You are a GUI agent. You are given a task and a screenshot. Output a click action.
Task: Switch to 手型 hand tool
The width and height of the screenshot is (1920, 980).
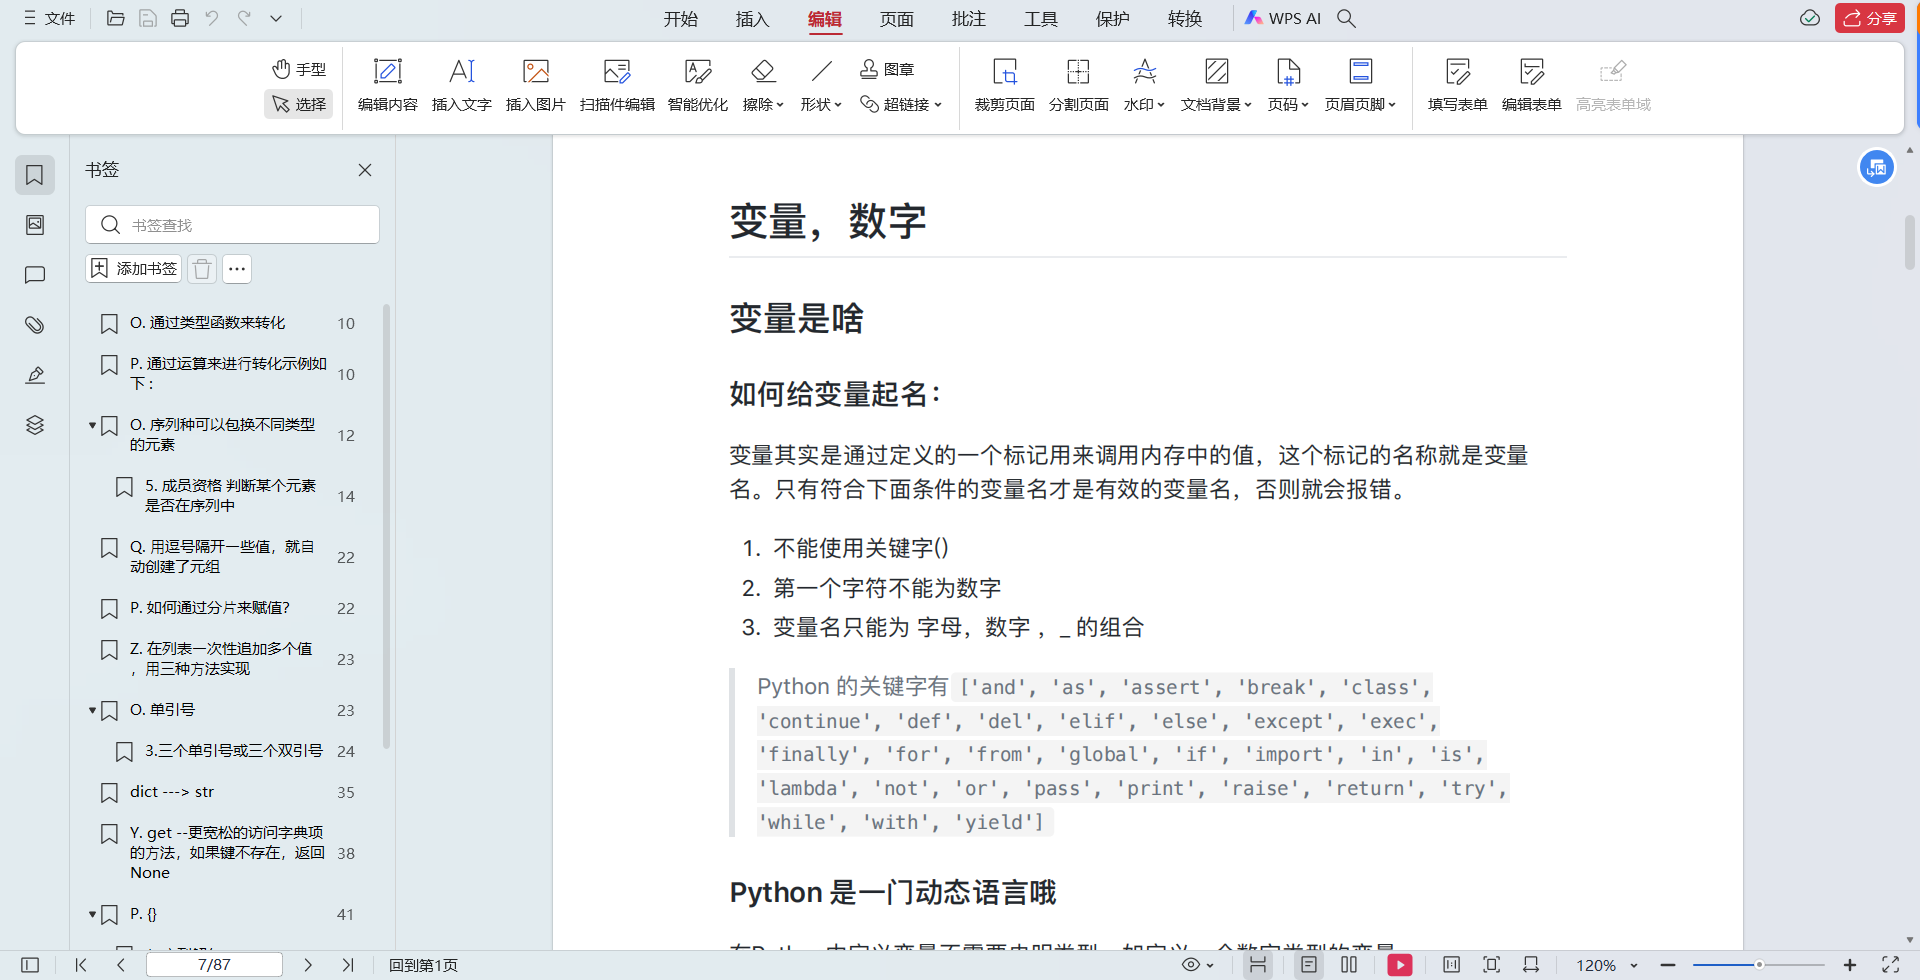pos(299,69)
